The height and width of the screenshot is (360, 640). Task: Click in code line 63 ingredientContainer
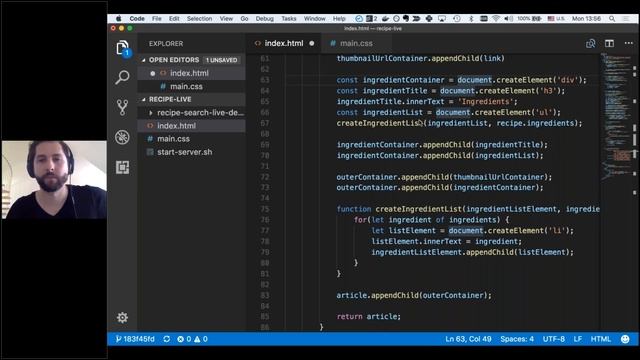tap(403, 80)
